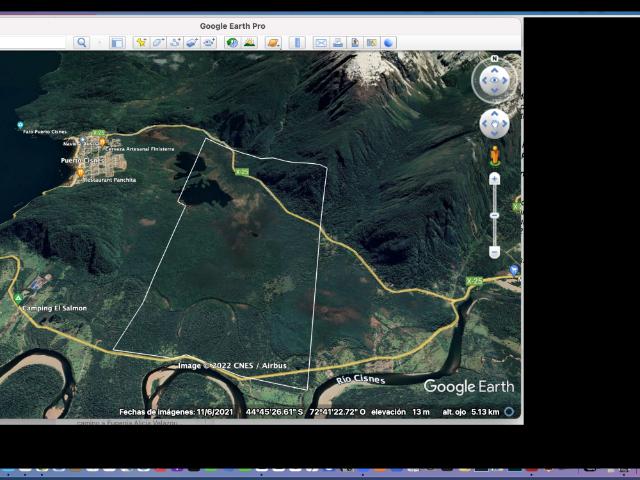The width and height of the screenshot is (640, 480).
Task: Click the alt. ojo 5.13 km readout
Action: (471, 412)
